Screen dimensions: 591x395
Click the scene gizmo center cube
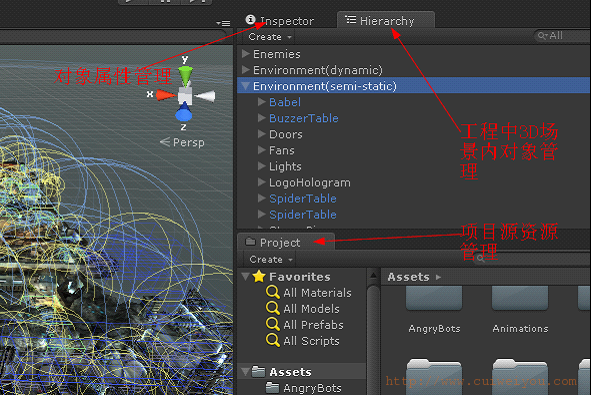(185, 95)
